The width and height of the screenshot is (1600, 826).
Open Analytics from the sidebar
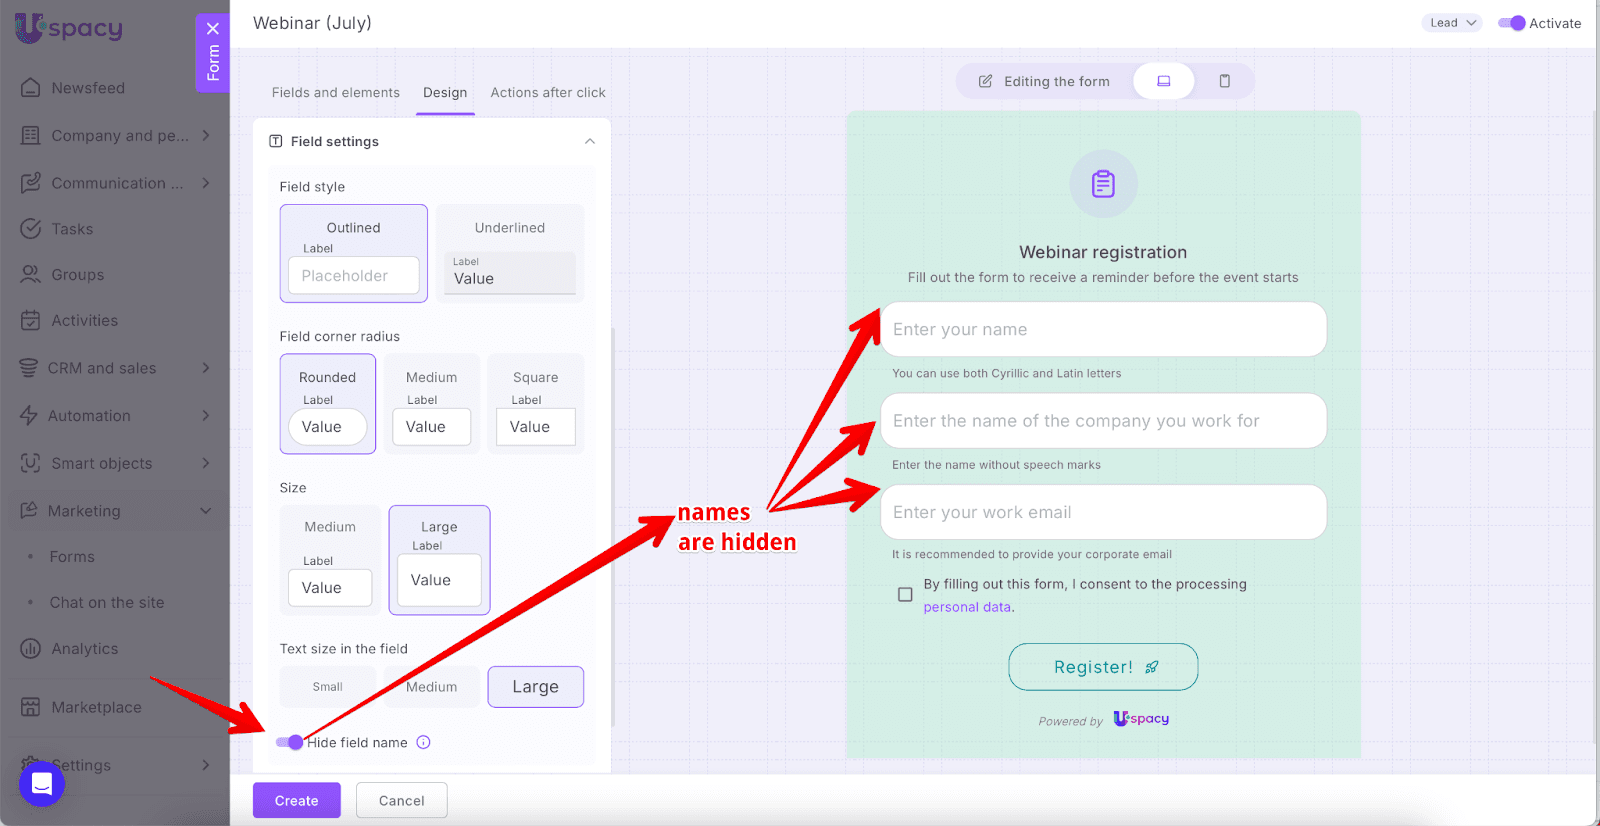click(x=85, y=649)
